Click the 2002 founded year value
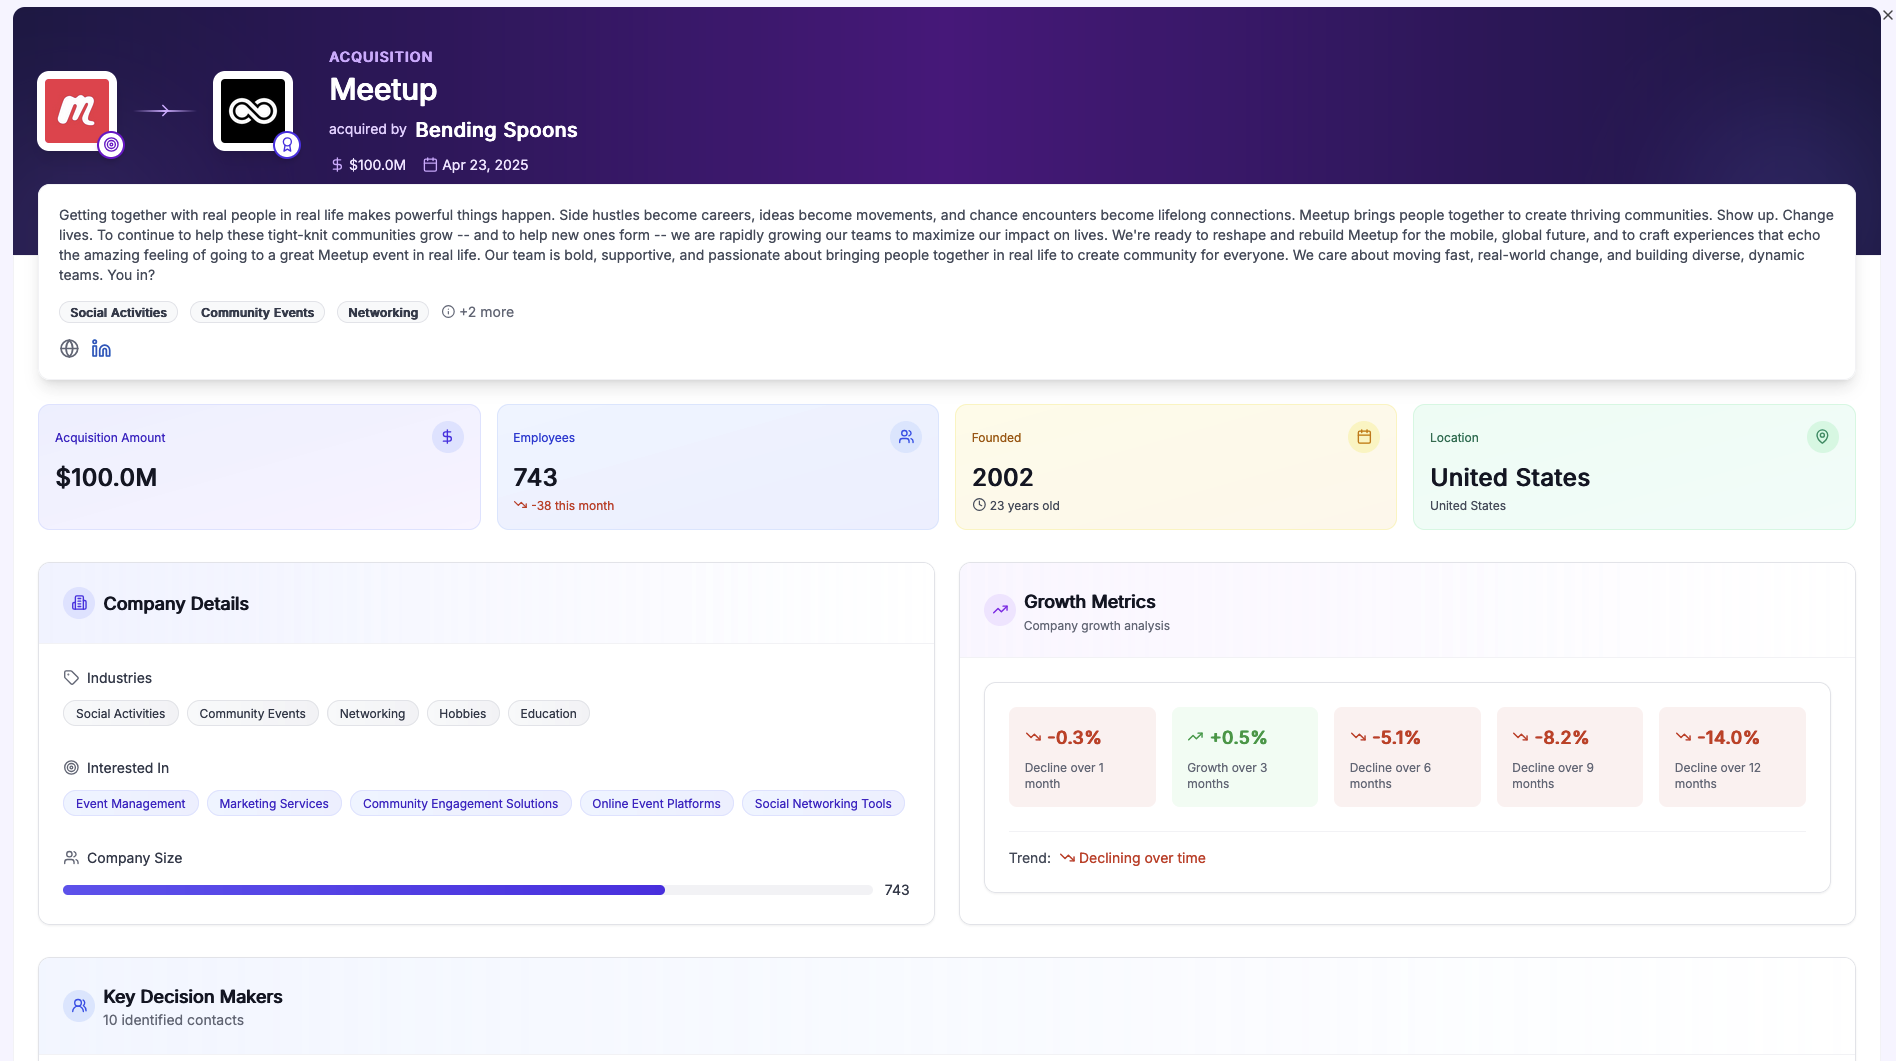Screen dimensions: 1896x1061 coord(1003,477)
